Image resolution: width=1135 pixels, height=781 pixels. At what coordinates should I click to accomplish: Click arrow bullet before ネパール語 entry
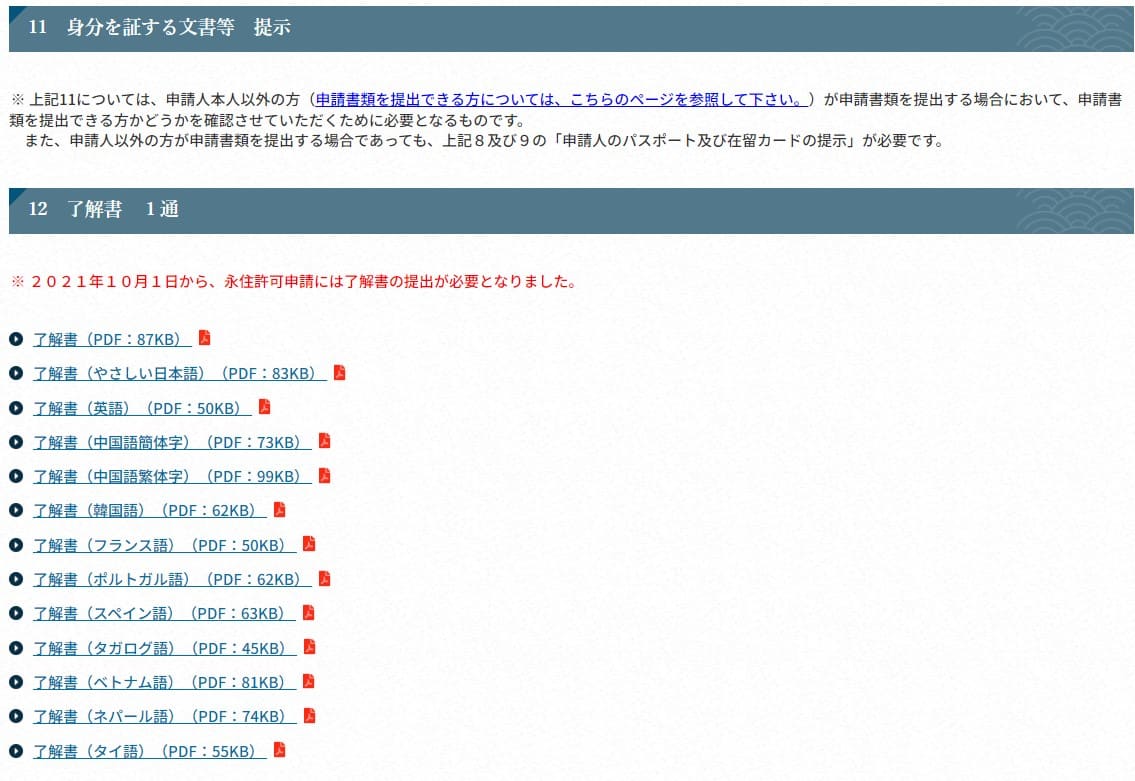(x=16, y=716)
